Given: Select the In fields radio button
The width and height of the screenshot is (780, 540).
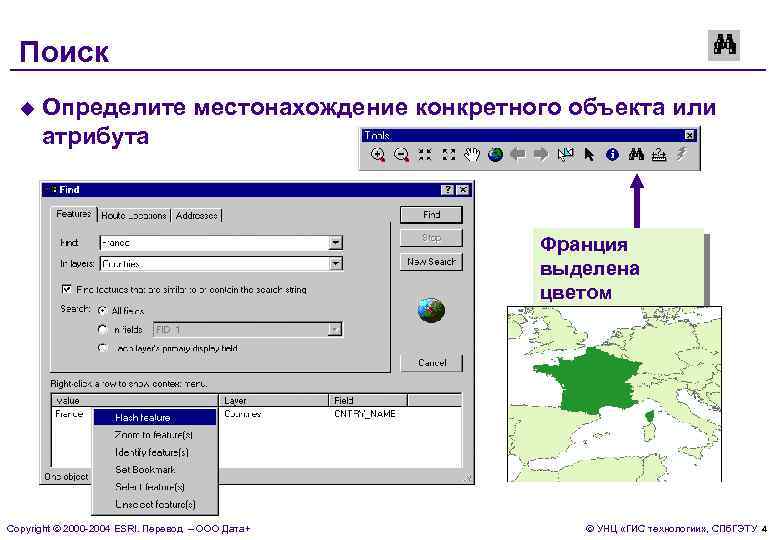Looking at the screenshot, I should [x=102, y=329].
